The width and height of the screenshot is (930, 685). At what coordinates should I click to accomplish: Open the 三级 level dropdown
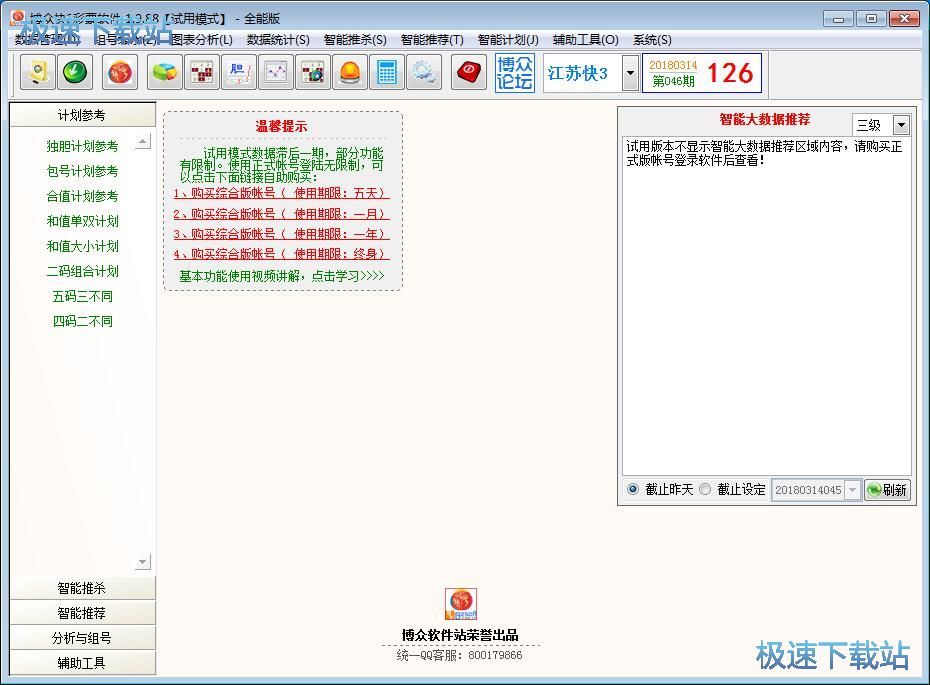coord(900,125)
